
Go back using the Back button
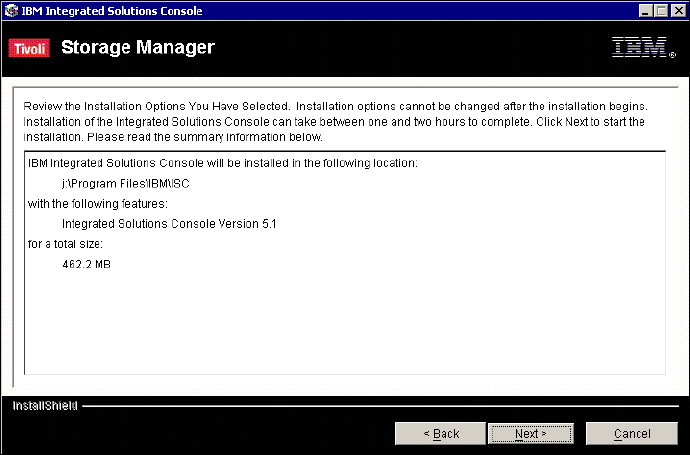click(x=440, y=434)
